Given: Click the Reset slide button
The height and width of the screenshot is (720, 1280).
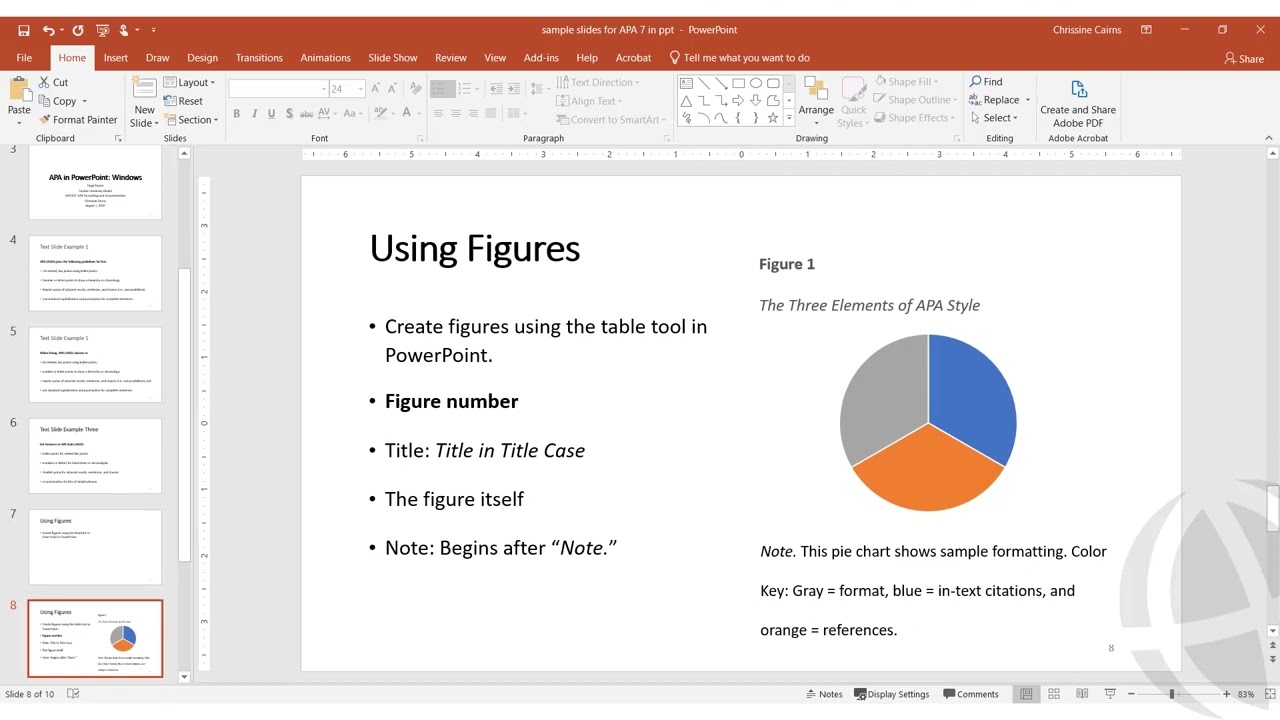Looking at the screenshot, I should click(183, 101).
